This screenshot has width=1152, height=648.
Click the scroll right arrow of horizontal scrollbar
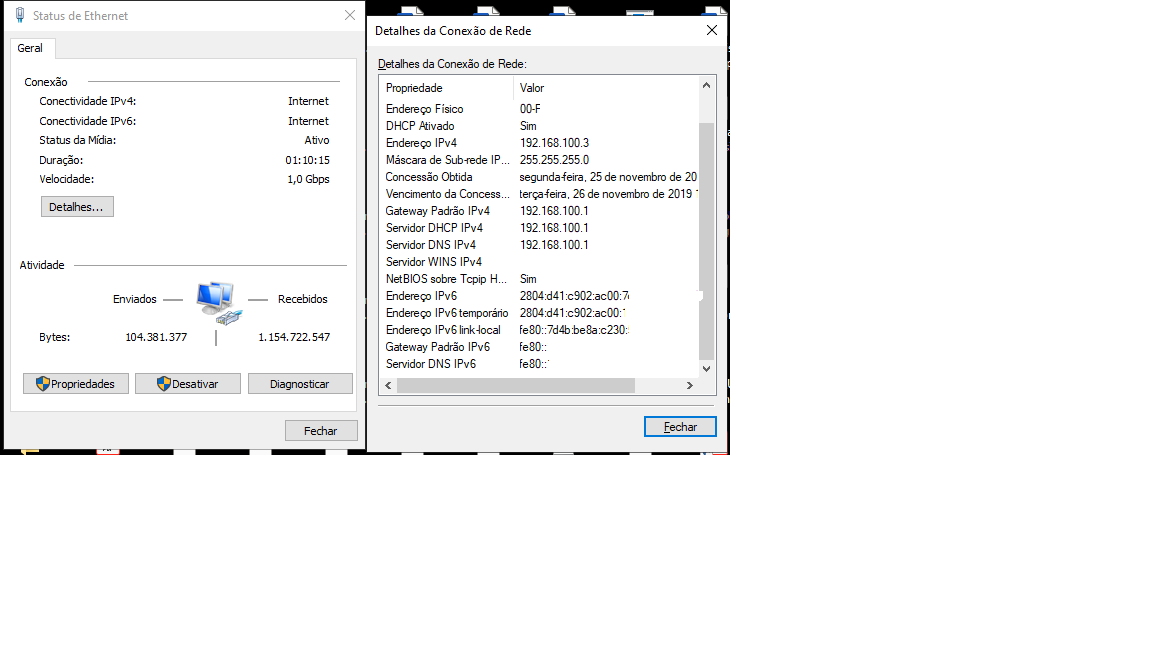point(690,385)
